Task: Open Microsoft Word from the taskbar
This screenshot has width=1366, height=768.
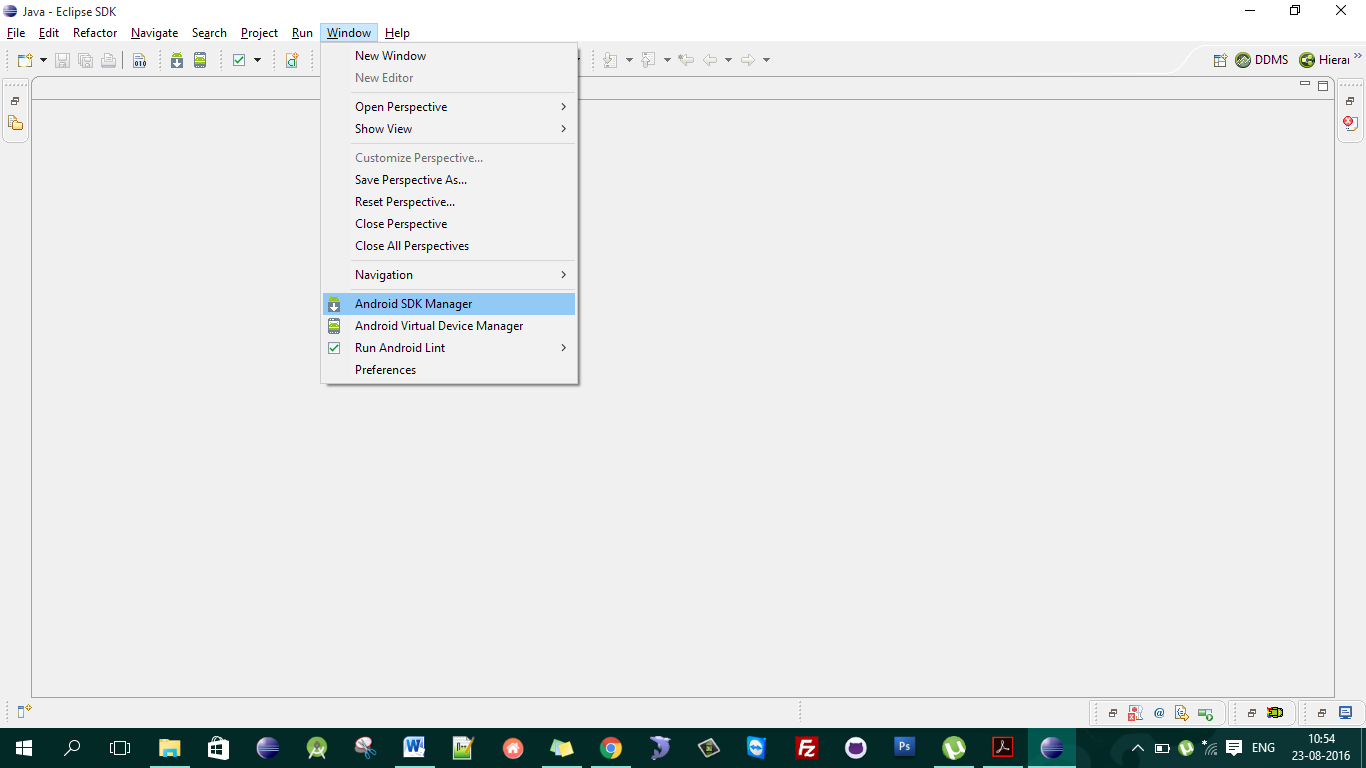Action: click(x=414, y=748)
